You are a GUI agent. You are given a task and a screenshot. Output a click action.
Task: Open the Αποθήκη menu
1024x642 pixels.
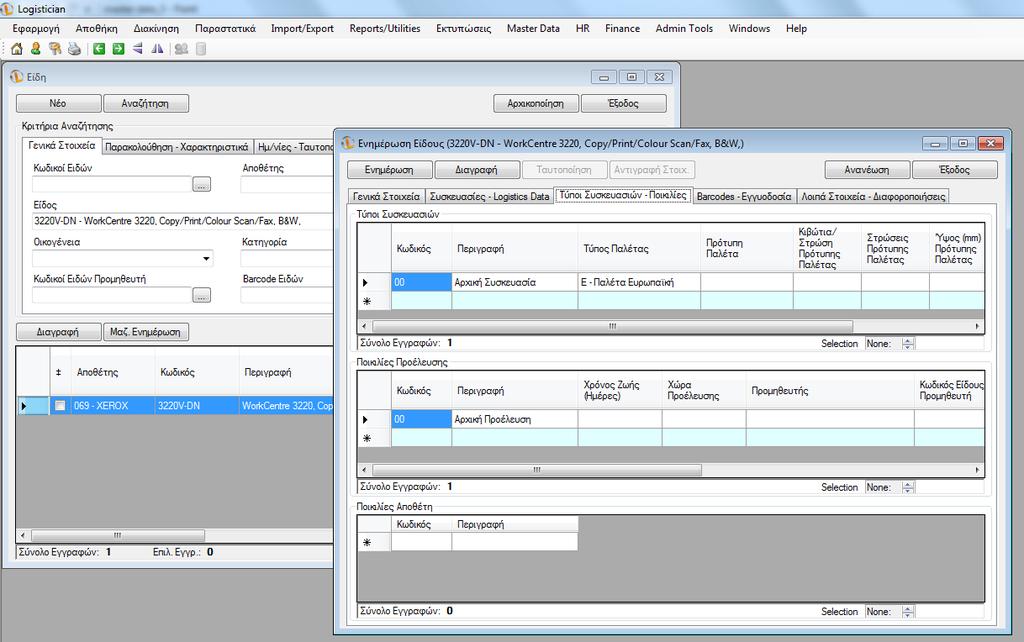point(97,29)
